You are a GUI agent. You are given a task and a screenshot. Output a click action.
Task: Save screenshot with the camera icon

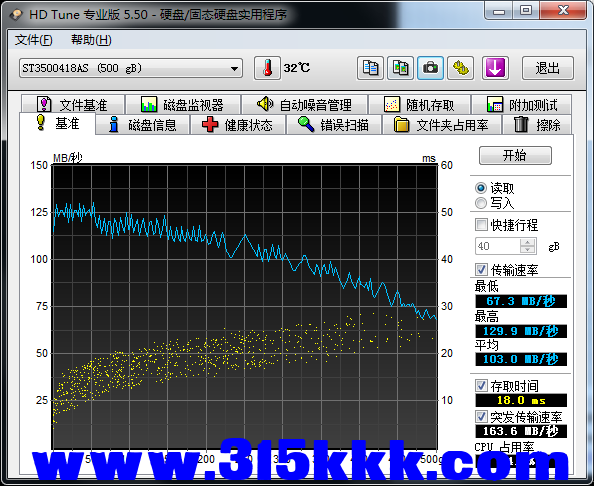pos(430,68)
